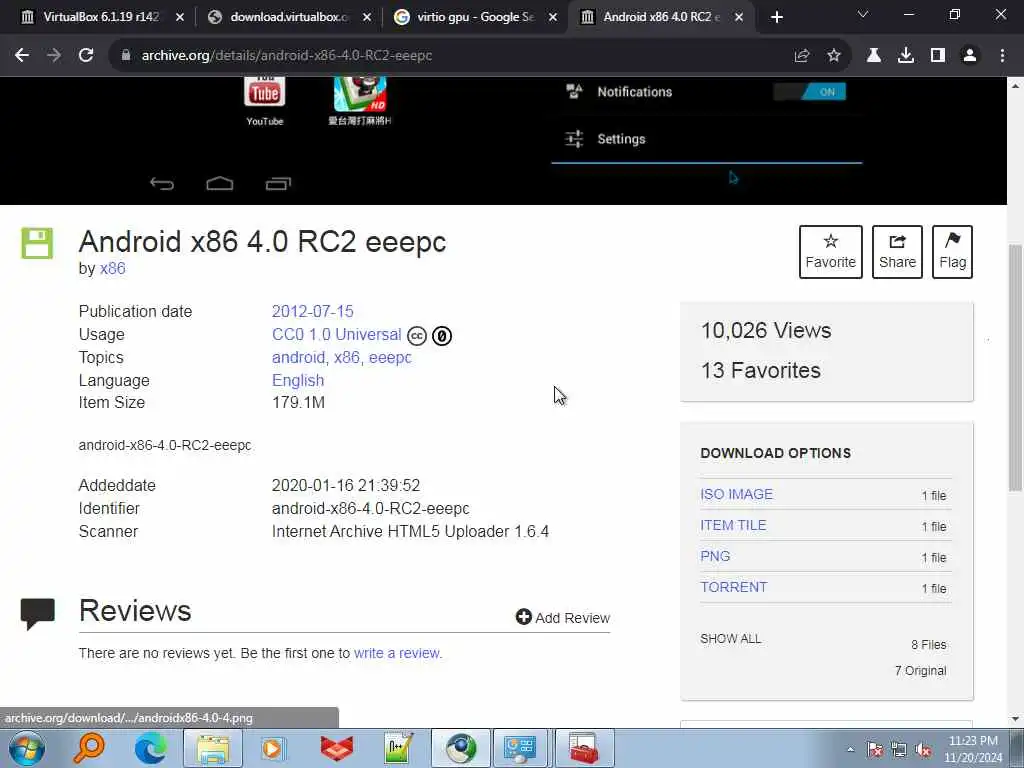
Task: Click the address bar URL field
Action: coord(451,56)
